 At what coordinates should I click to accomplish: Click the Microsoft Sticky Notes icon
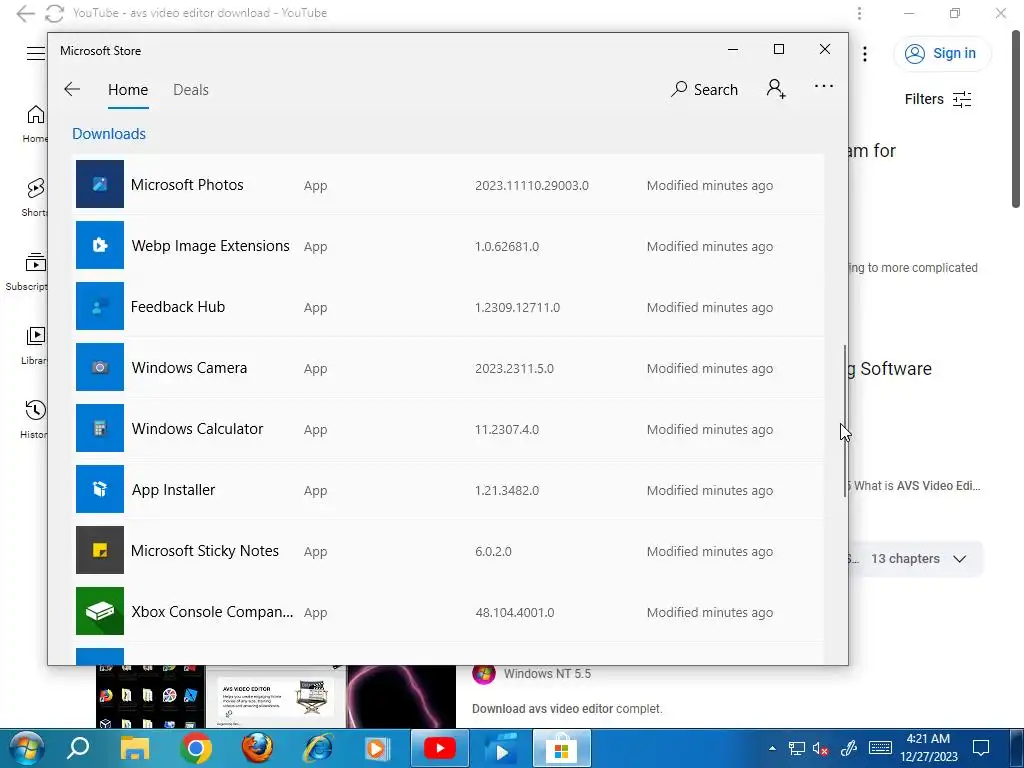pyautogui.click(x=99, y=550)
